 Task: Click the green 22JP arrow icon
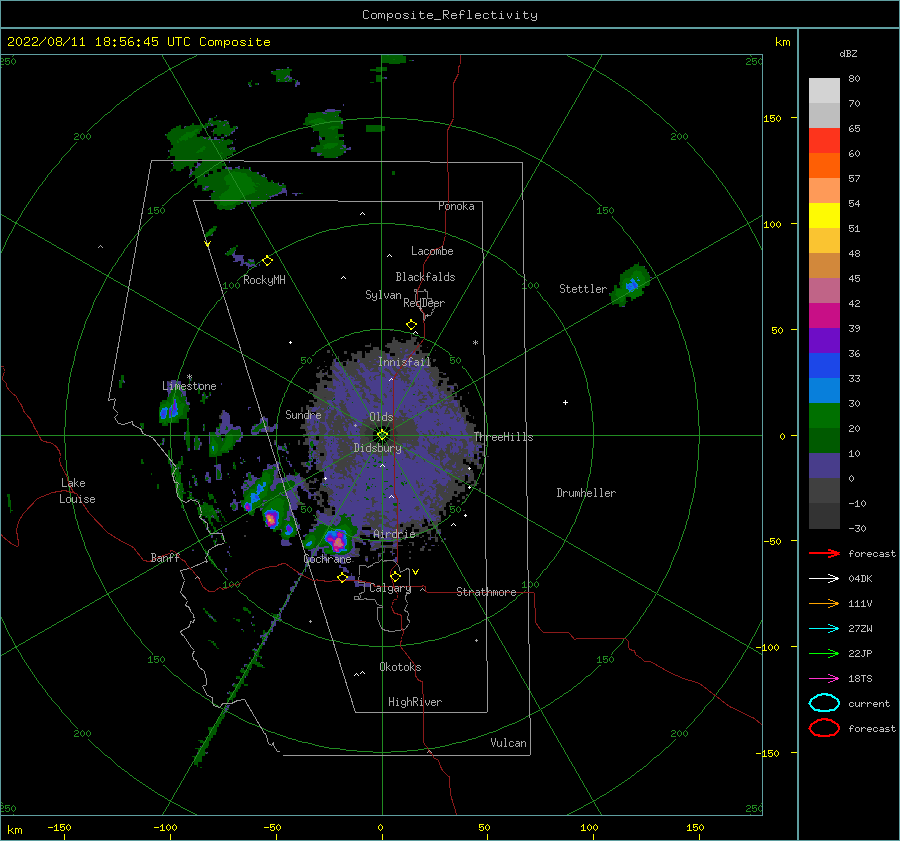coord(824,653)
